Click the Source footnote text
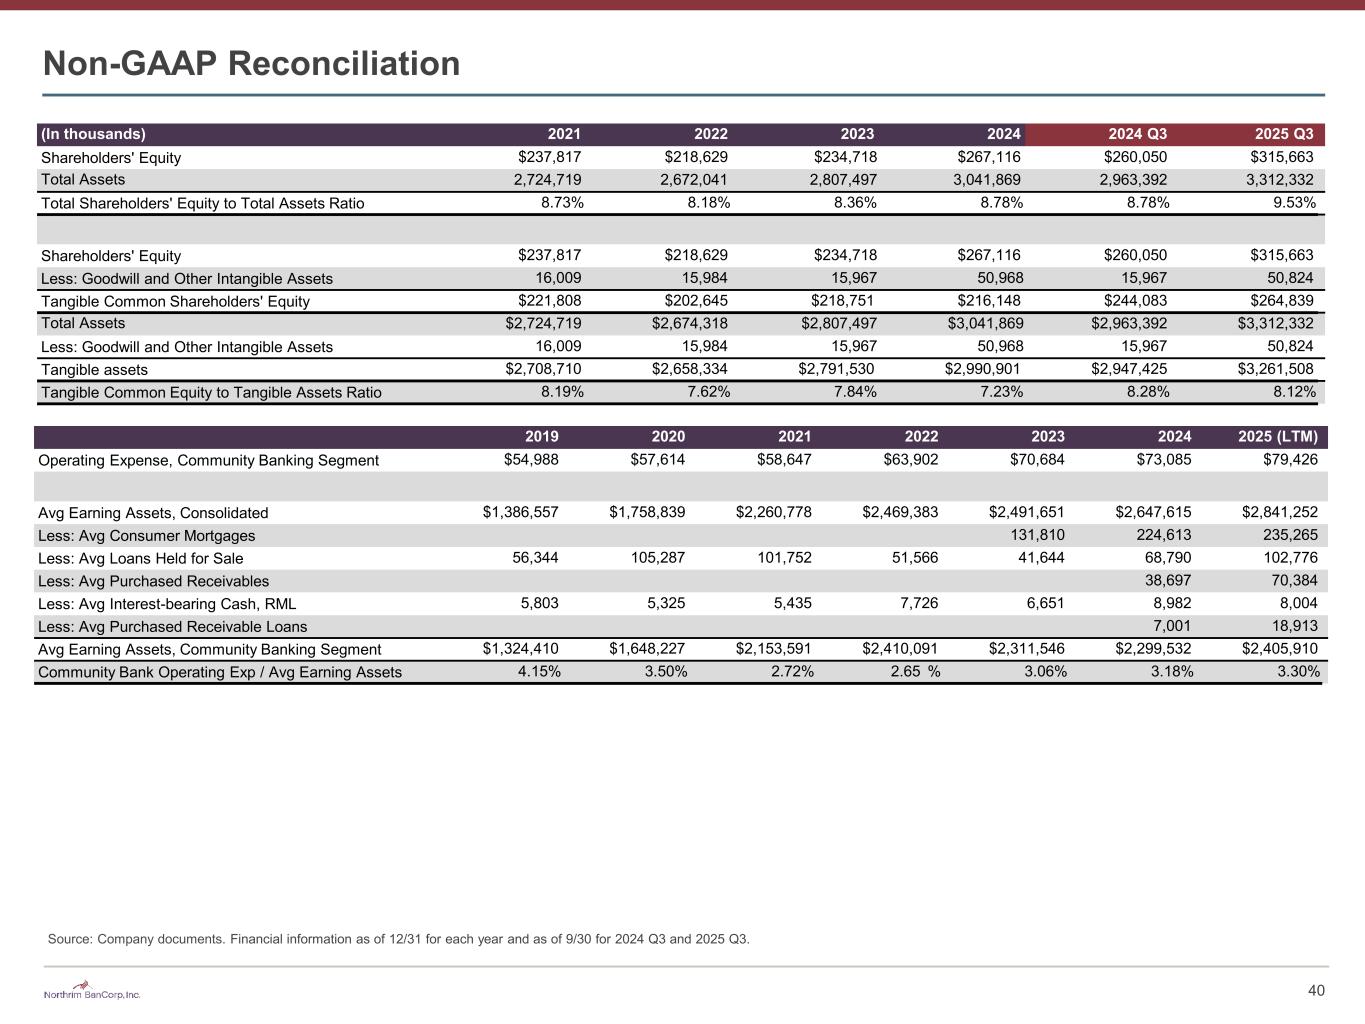Viewport: 1365px width, 1024px height. (x=398, y=939)
